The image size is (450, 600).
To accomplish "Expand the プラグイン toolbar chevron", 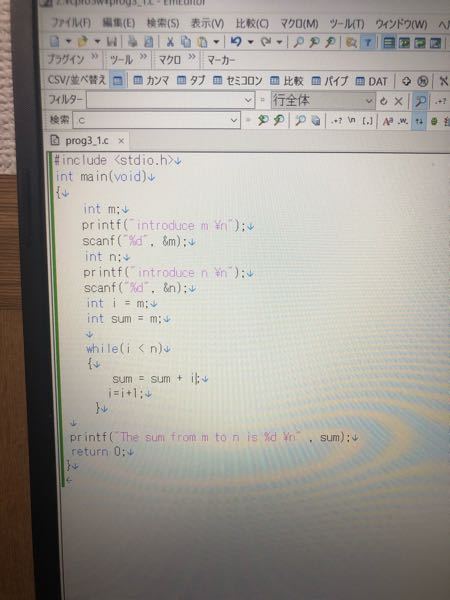I will pyautogui.click(x=95, y=57).
